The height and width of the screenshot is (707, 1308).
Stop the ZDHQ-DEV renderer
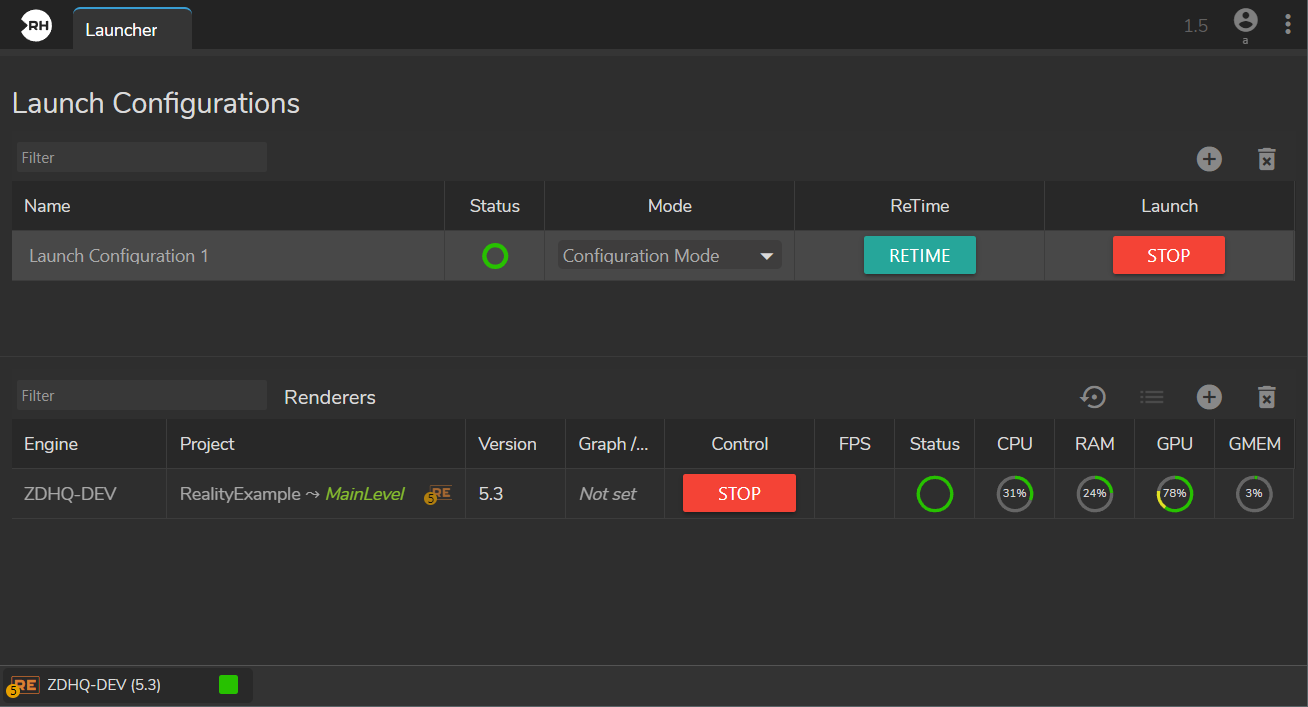[739, 493]
